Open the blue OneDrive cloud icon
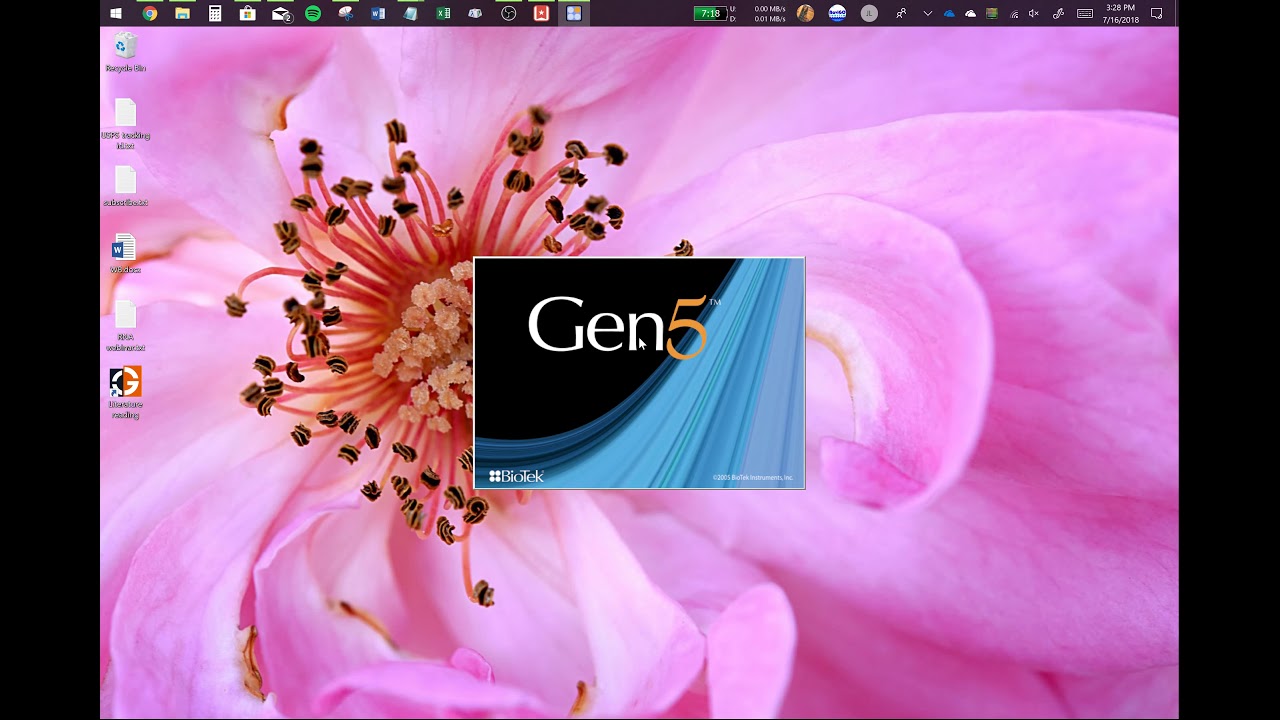Viewport: 1280px width, 720px height. [949, 13]
